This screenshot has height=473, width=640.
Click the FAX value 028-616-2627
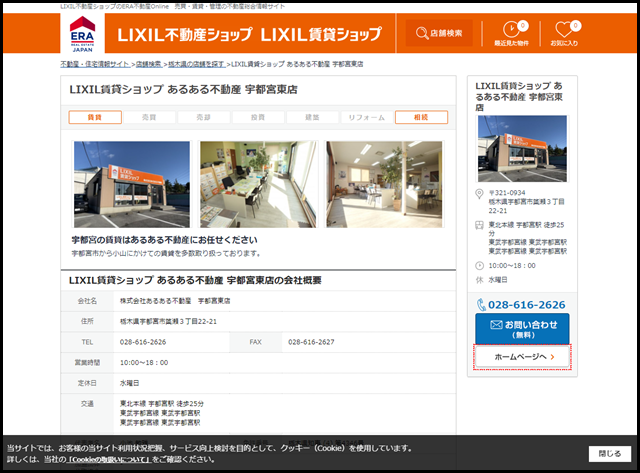pyautogui.click(x=311, y=342)
